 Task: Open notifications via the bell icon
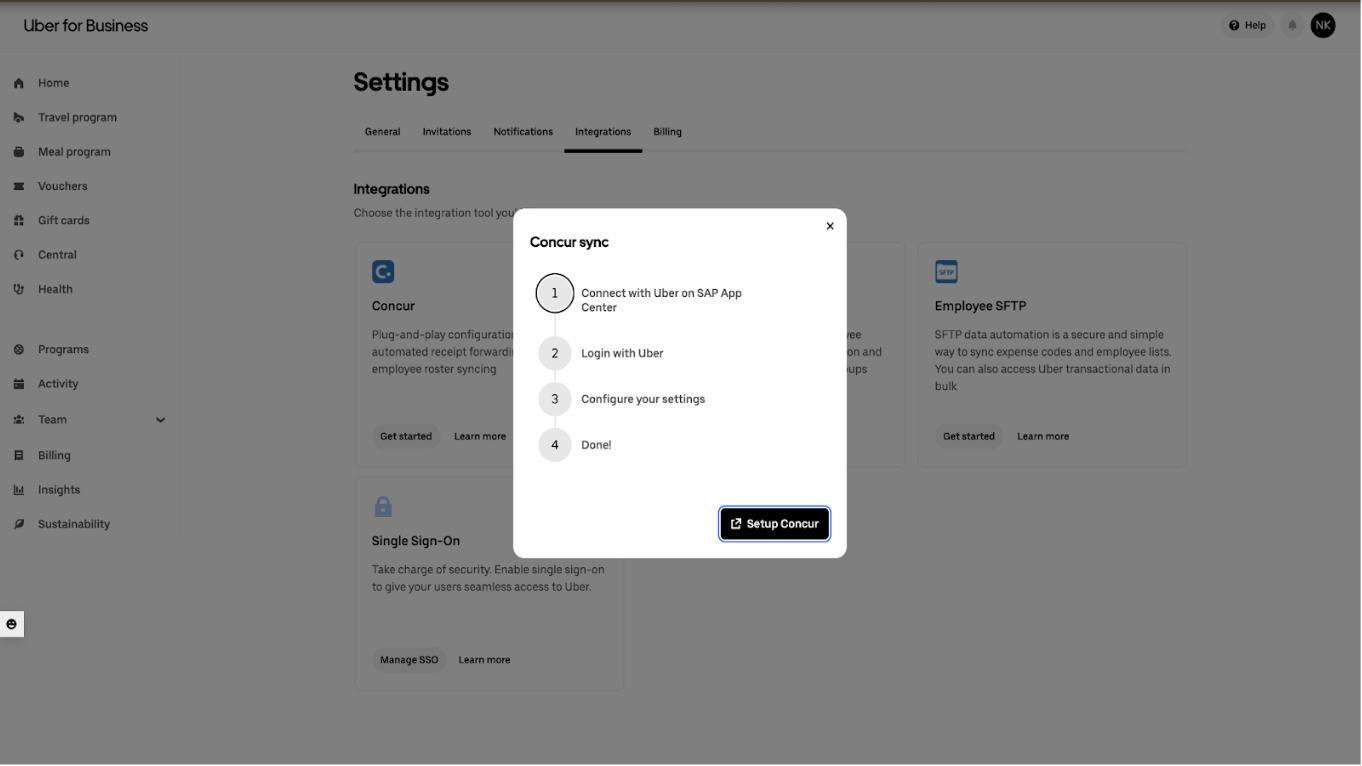[x=1290, y=25]
